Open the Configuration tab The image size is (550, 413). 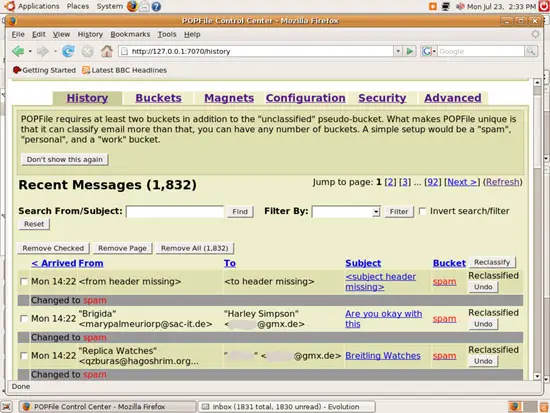pos(306,98)
